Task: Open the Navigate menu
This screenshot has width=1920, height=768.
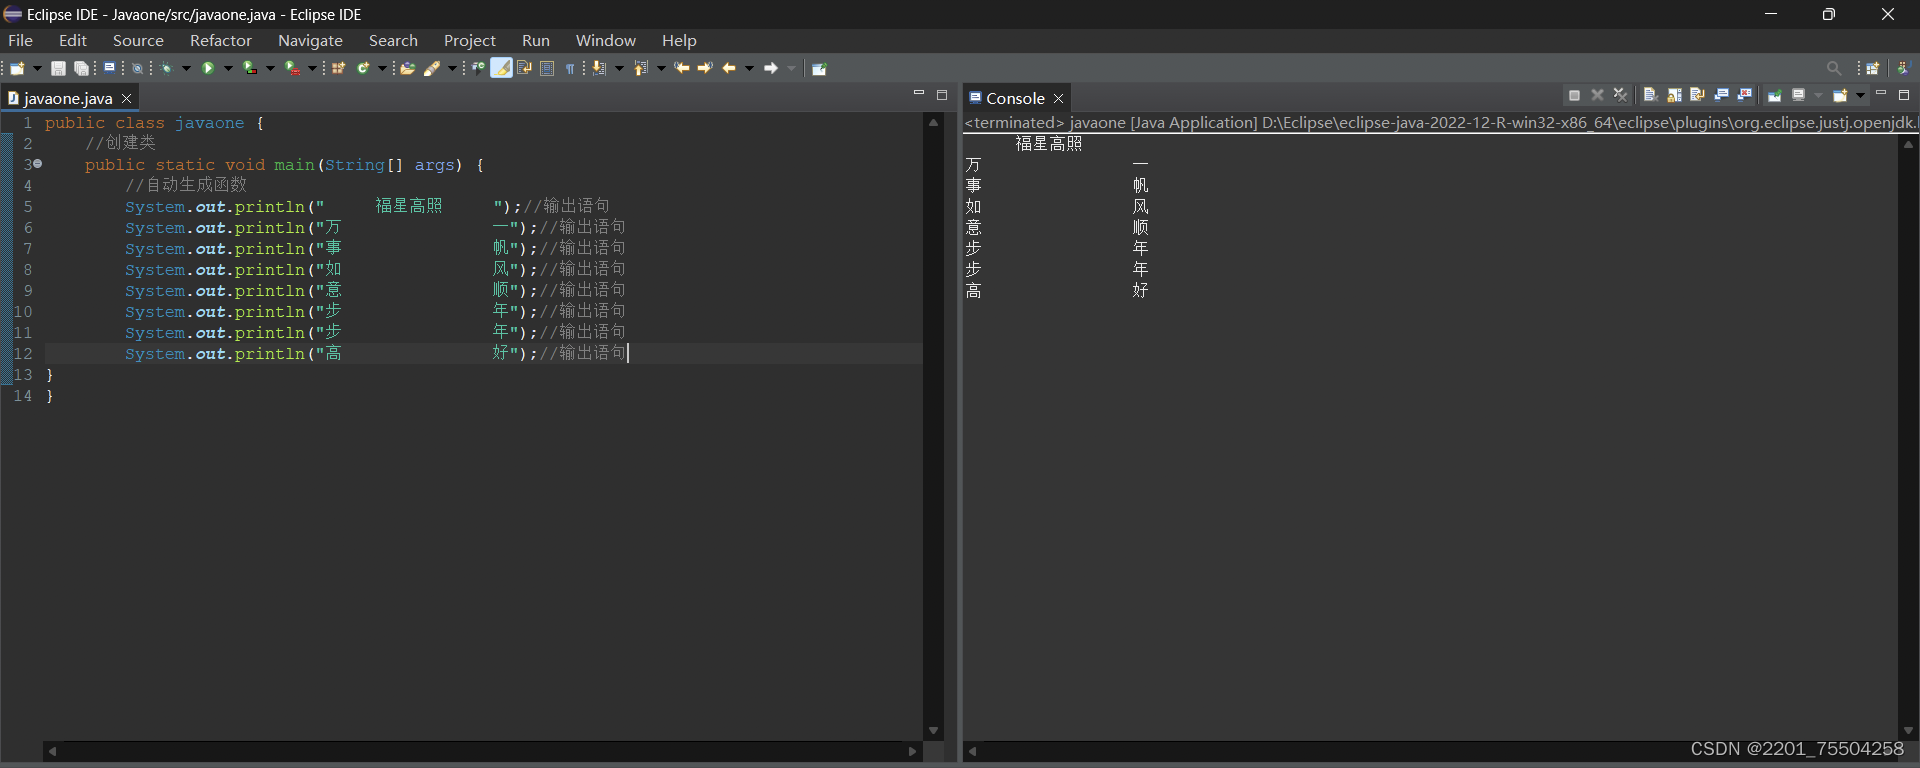Action: tap(310, 40)
